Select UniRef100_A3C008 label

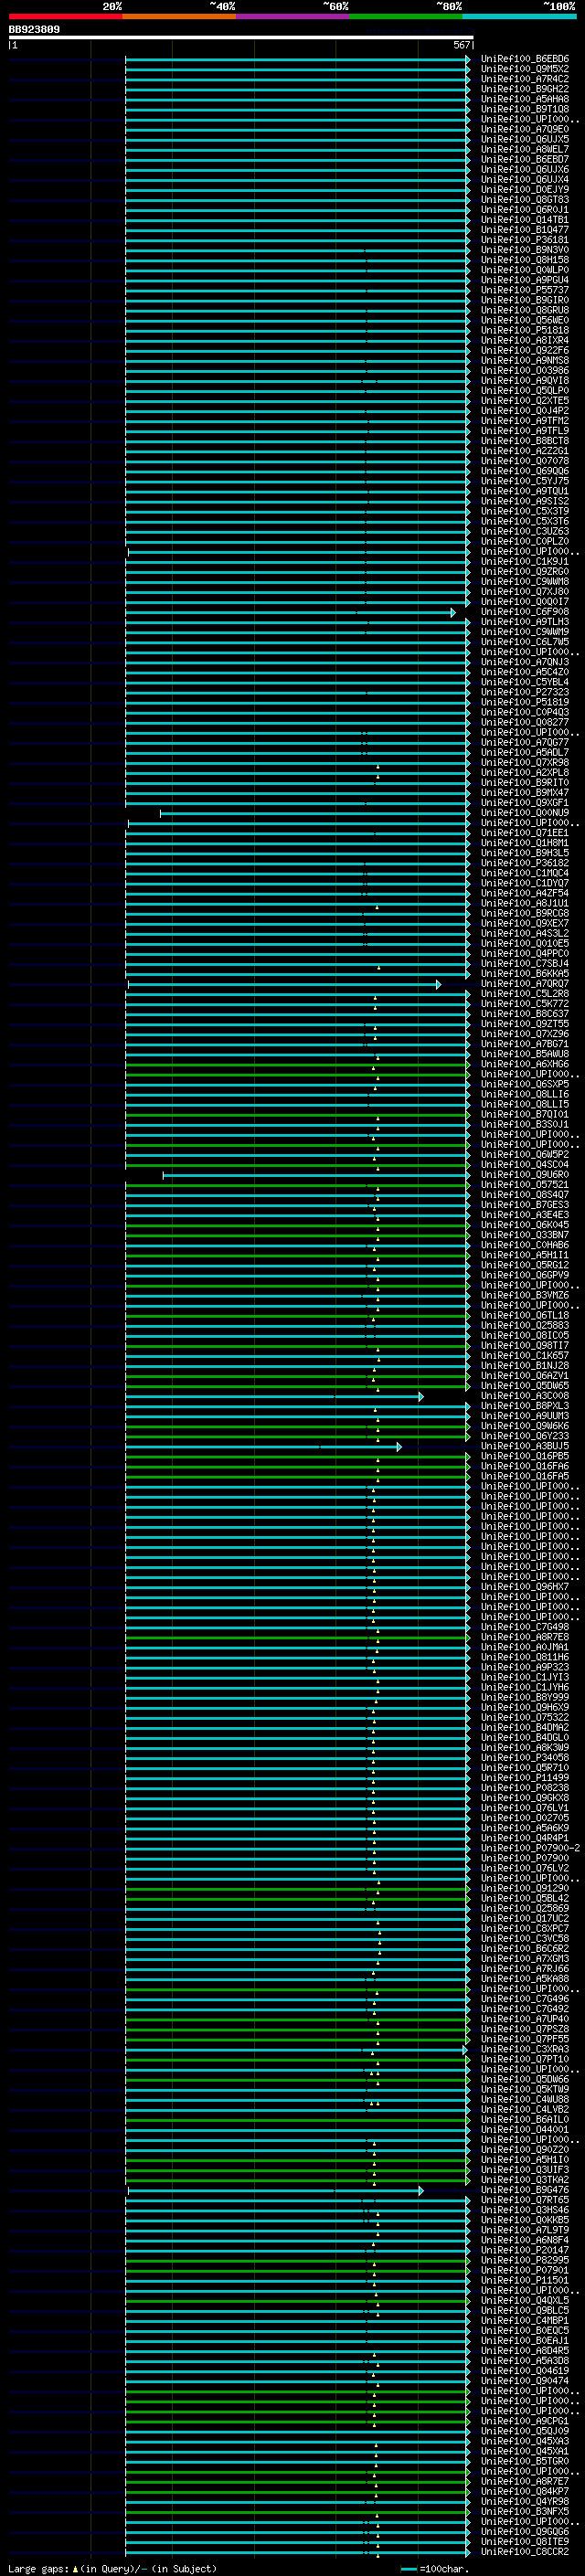(525, 1396)
